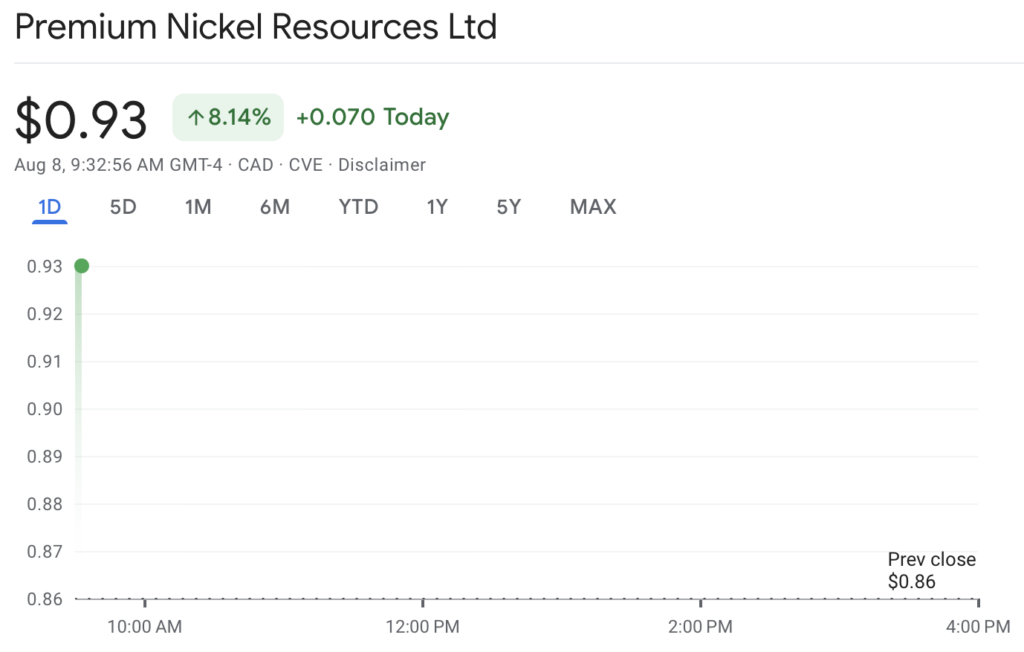
Task: Select the 1D time range tab
Action: tap(50, 207)
